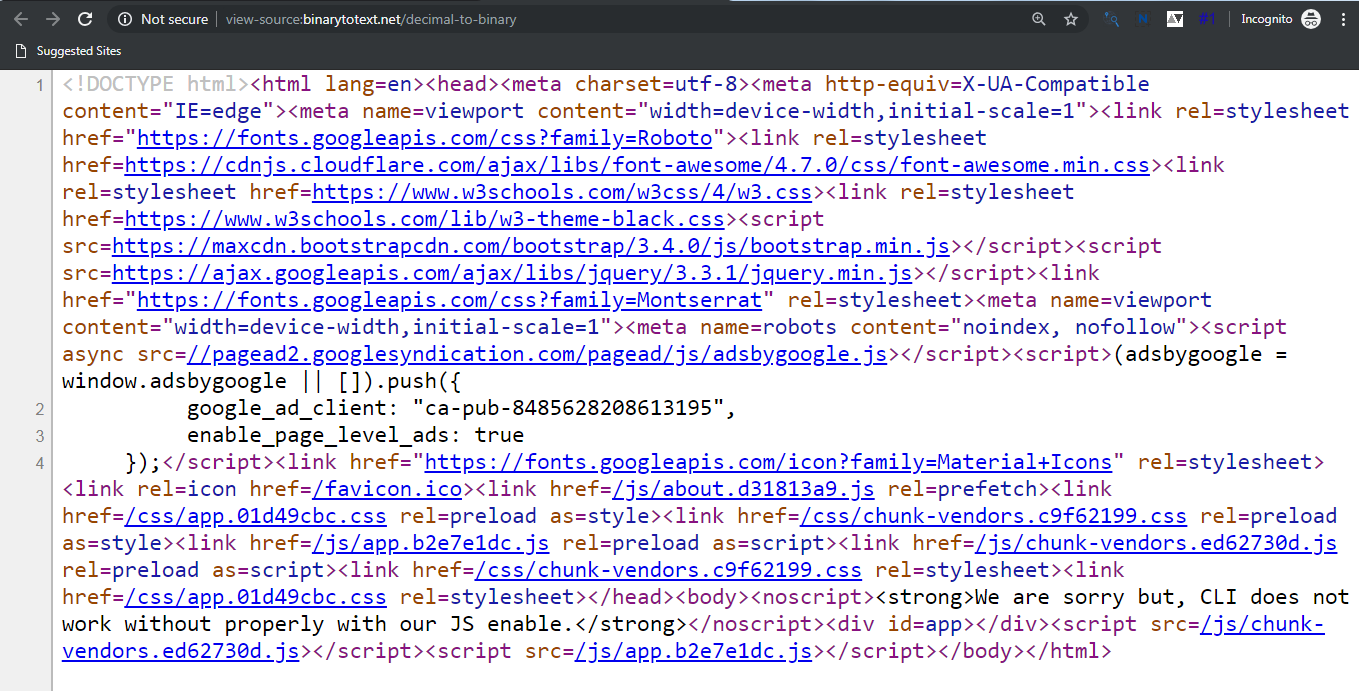Viewport: 1359px width, 691px height.
Task: Click source line number 4
Action: tap(39, 463)
